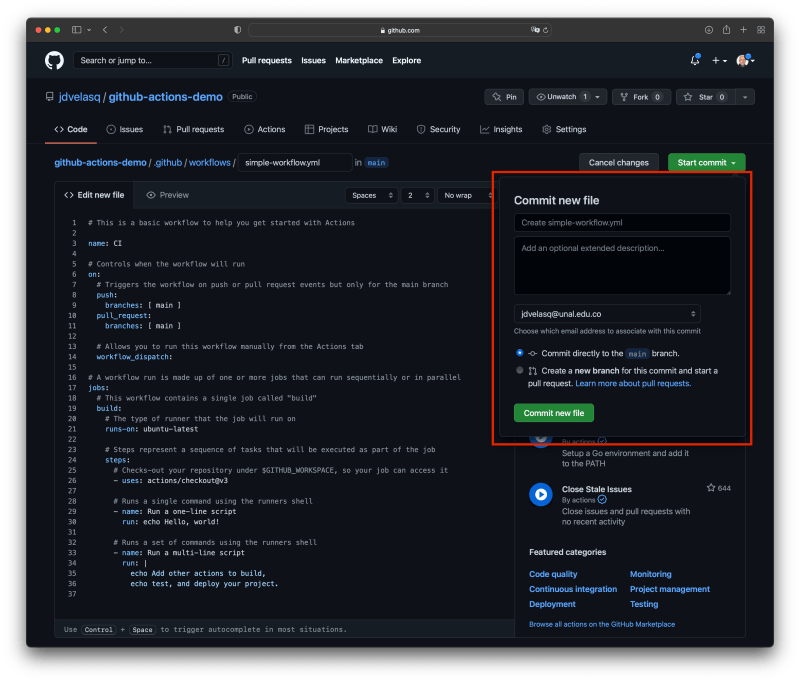Switch to the Insights tab

click(x=501, y=130)
